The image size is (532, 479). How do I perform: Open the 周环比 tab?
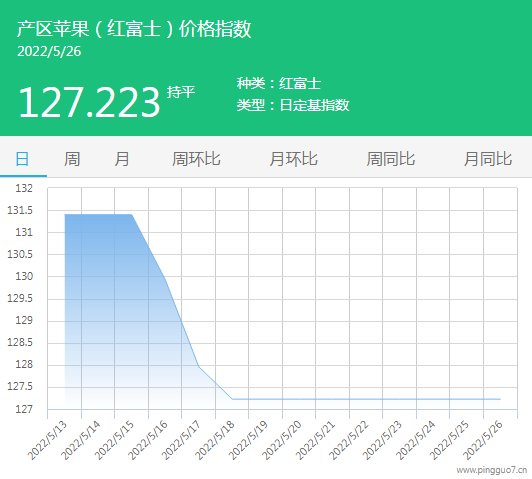196,159
